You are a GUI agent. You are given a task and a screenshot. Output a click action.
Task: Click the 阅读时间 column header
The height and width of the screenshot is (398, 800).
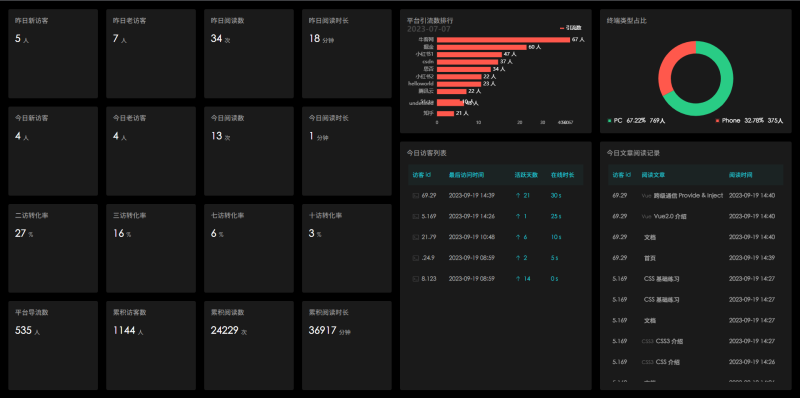click(x=740, y=175)
